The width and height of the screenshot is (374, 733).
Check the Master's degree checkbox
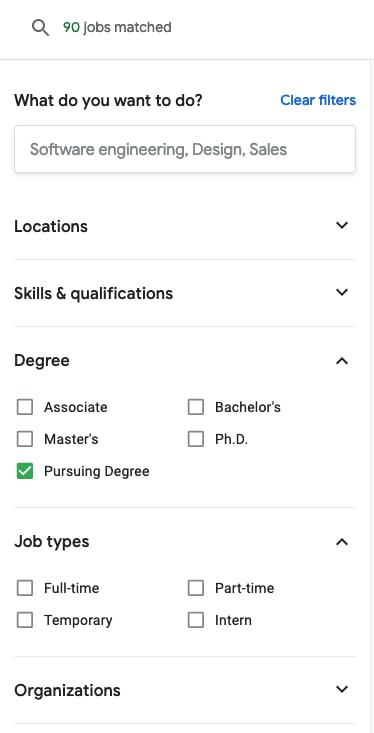[25, 439]
